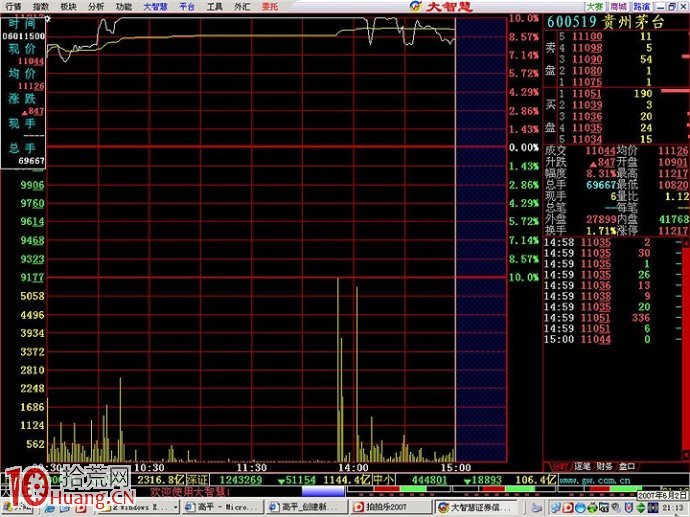Switch to the 盘口 tab

(628, 466)
